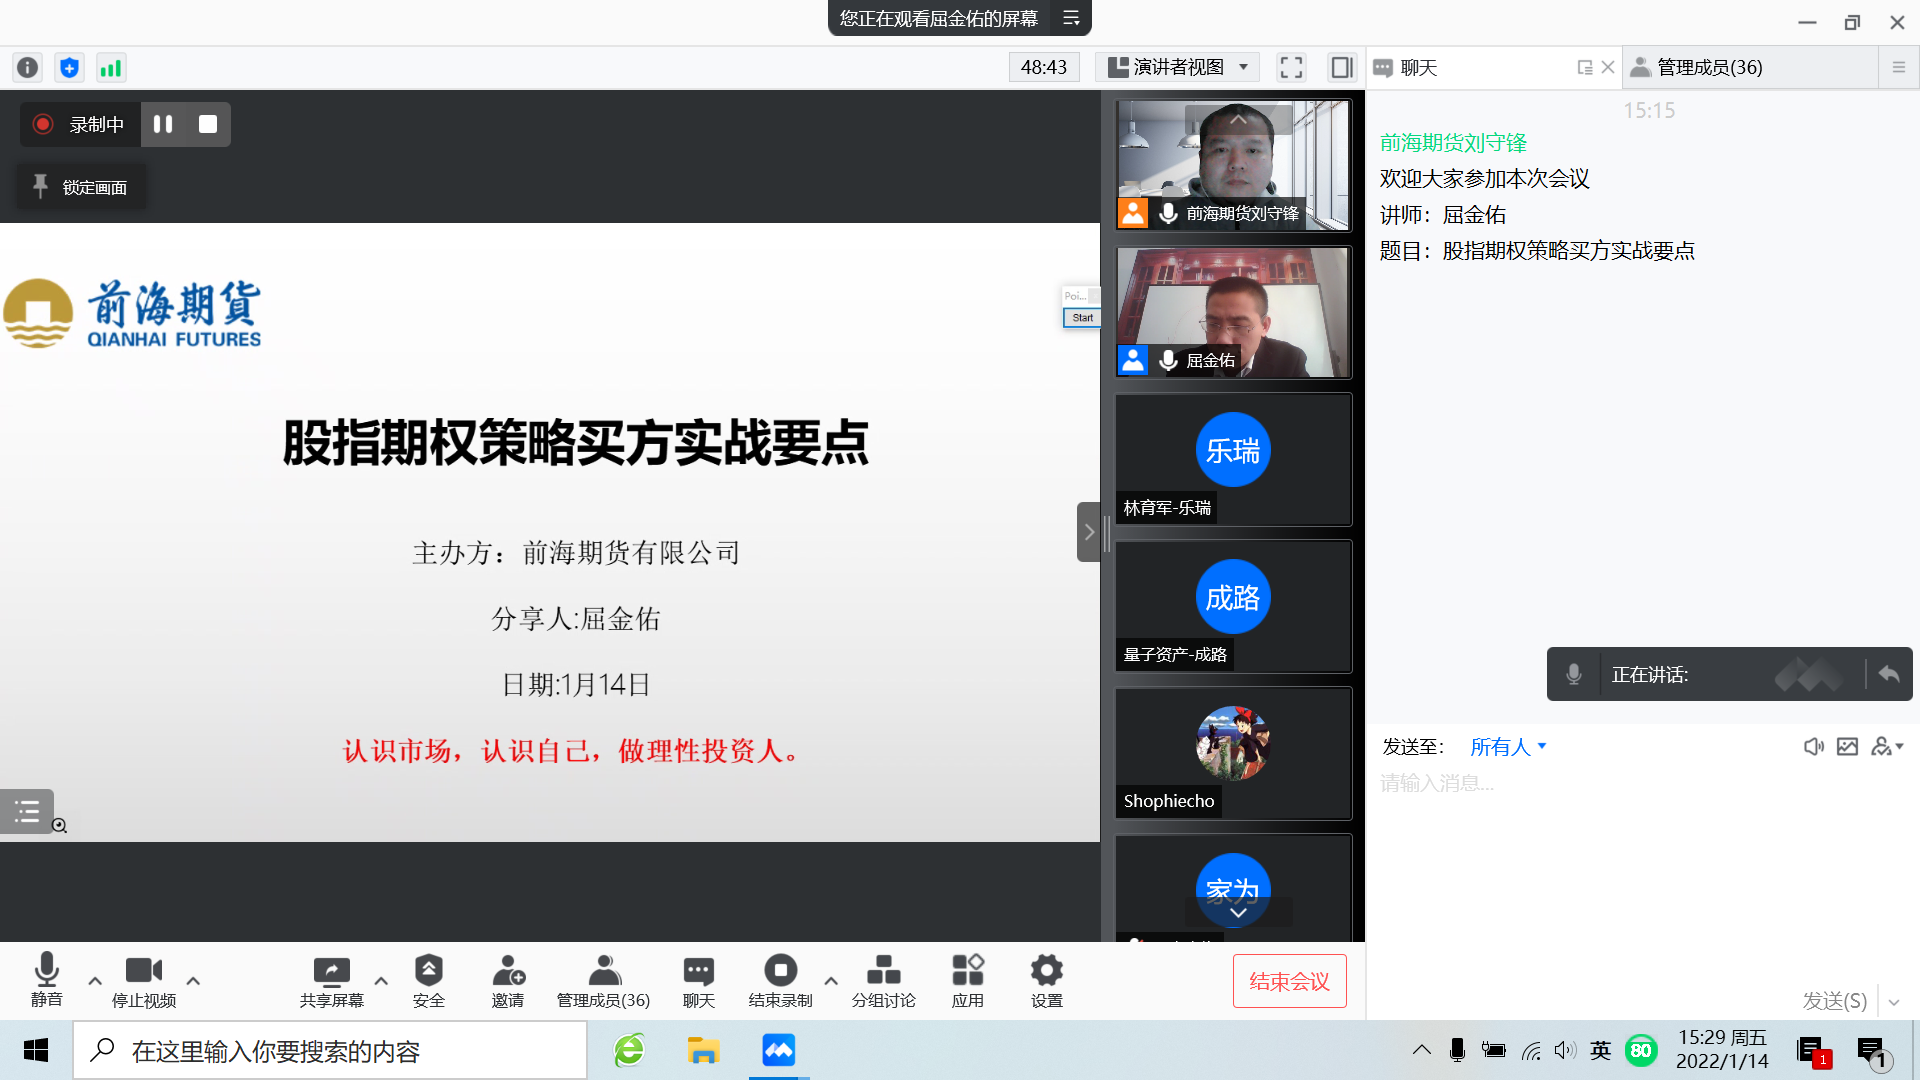Click Start button in shared screen popup
This screenshot has height=1080, width=1920.
tap(1082, 317)
